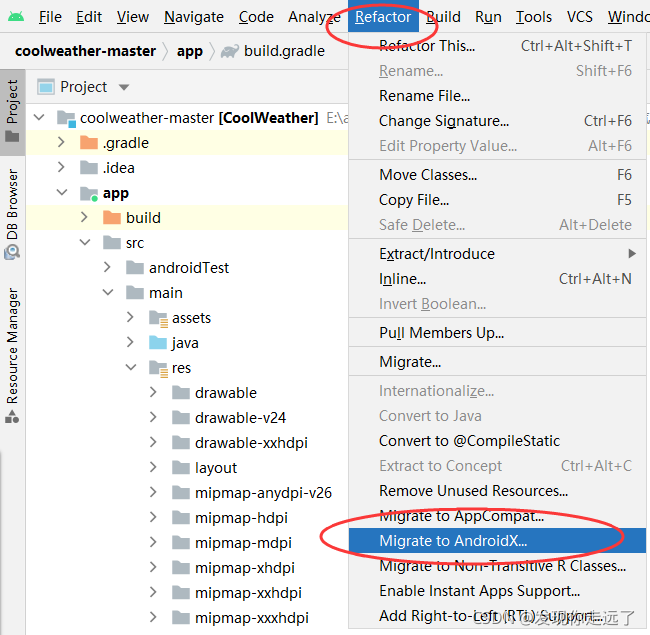Click the drawable folder icon
This screenshot has height=635, width=650.
tap(181, 393)
